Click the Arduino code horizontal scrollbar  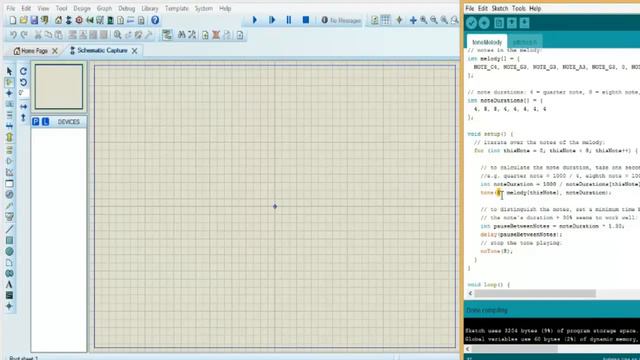coord(535,293)
